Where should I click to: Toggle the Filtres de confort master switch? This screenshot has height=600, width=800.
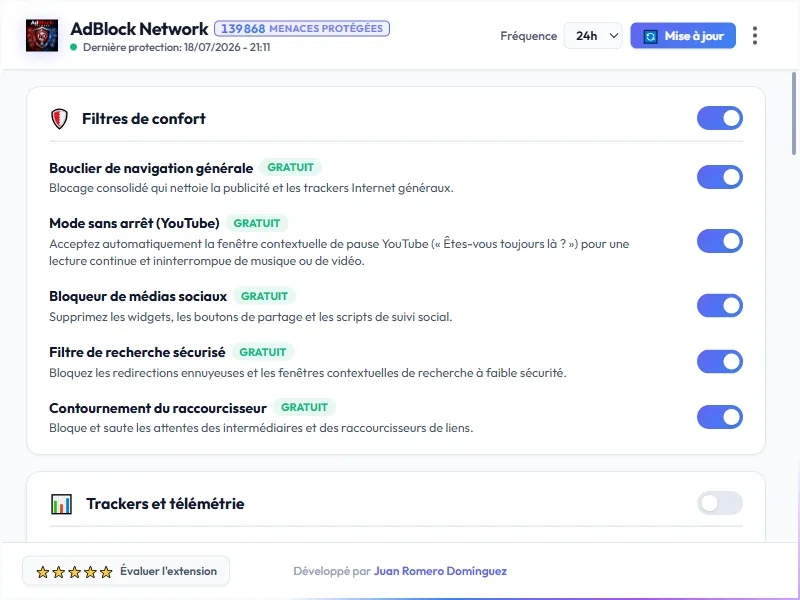(x=719, y=118)
